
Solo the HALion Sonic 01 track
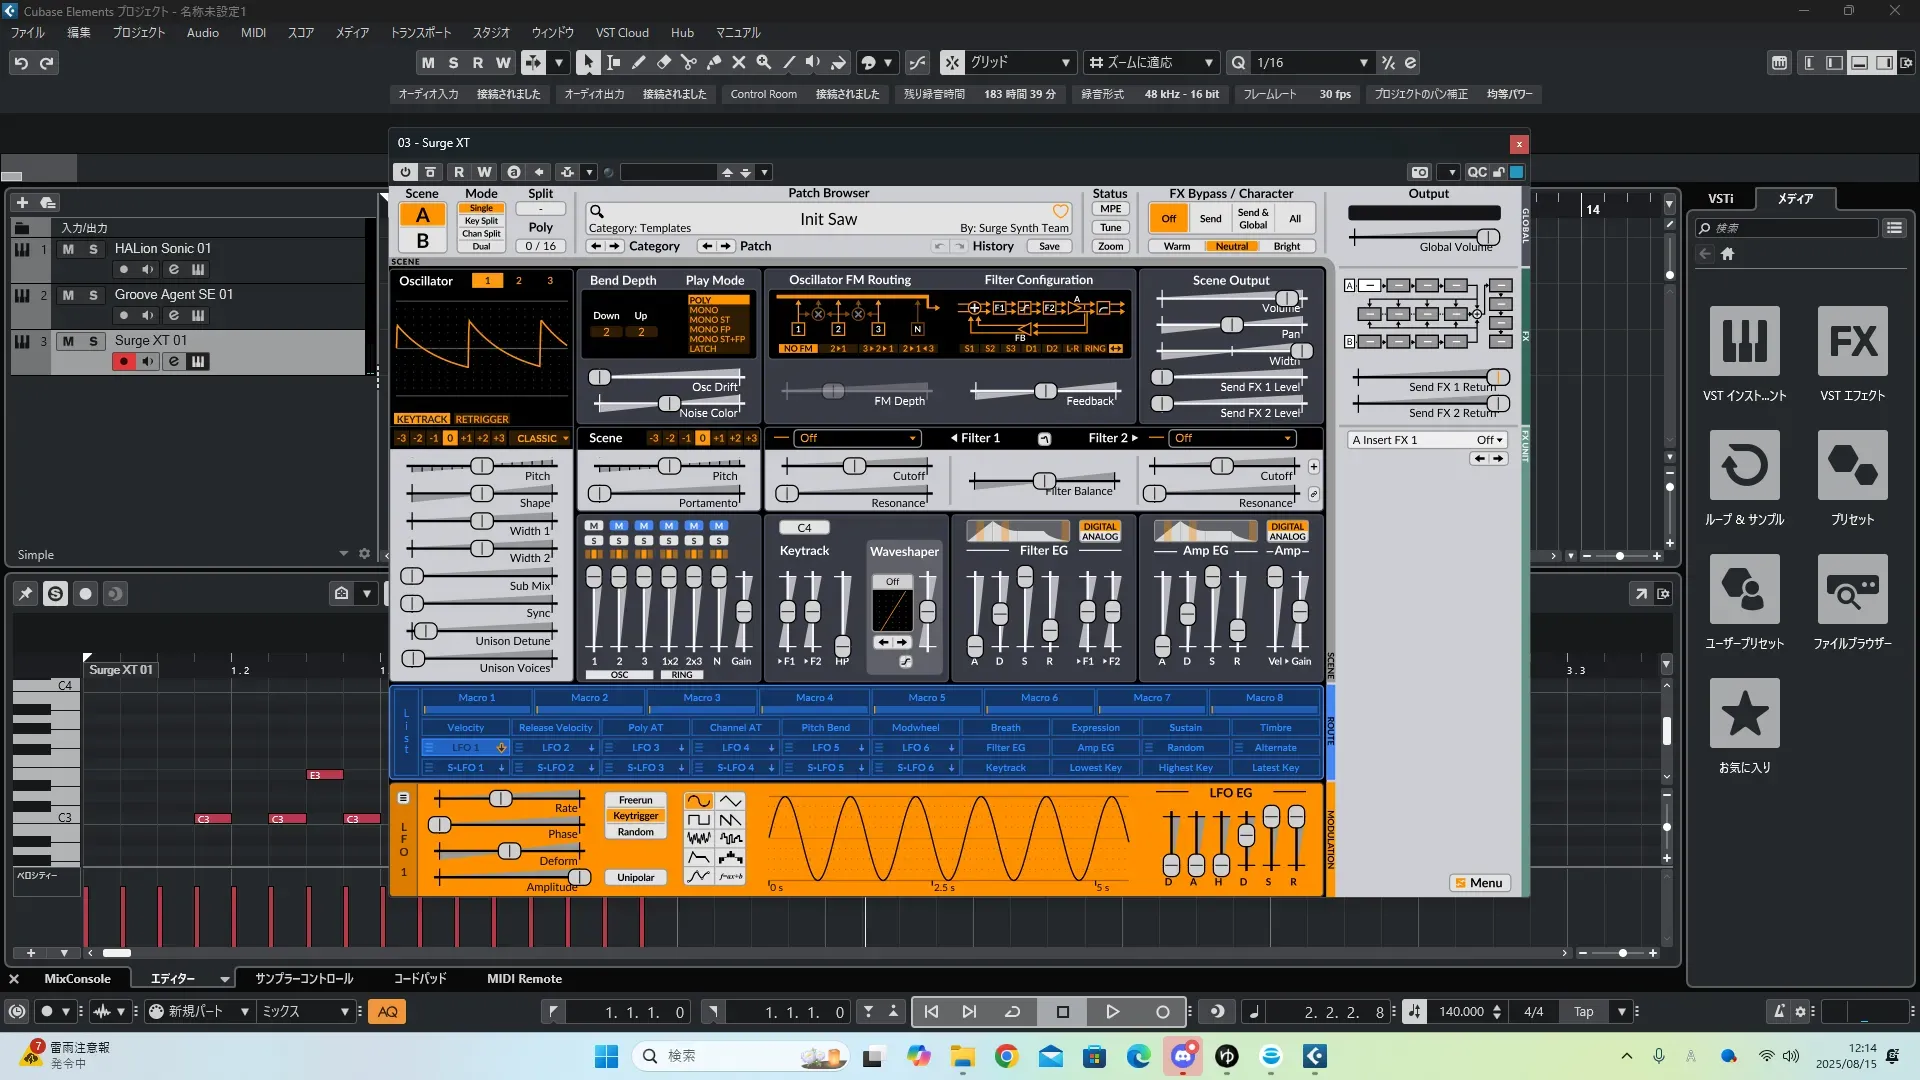click(x=93, y=249)
